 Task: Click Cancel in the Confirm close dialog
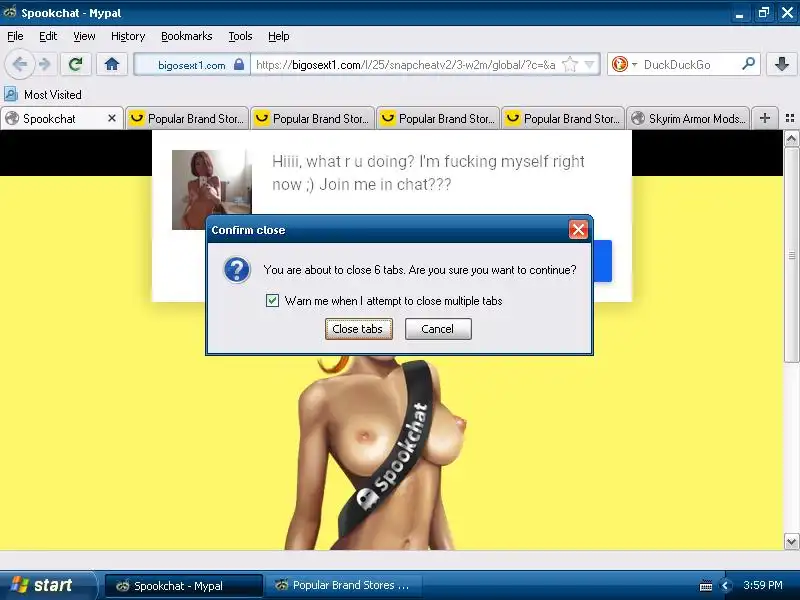[438, 329]
